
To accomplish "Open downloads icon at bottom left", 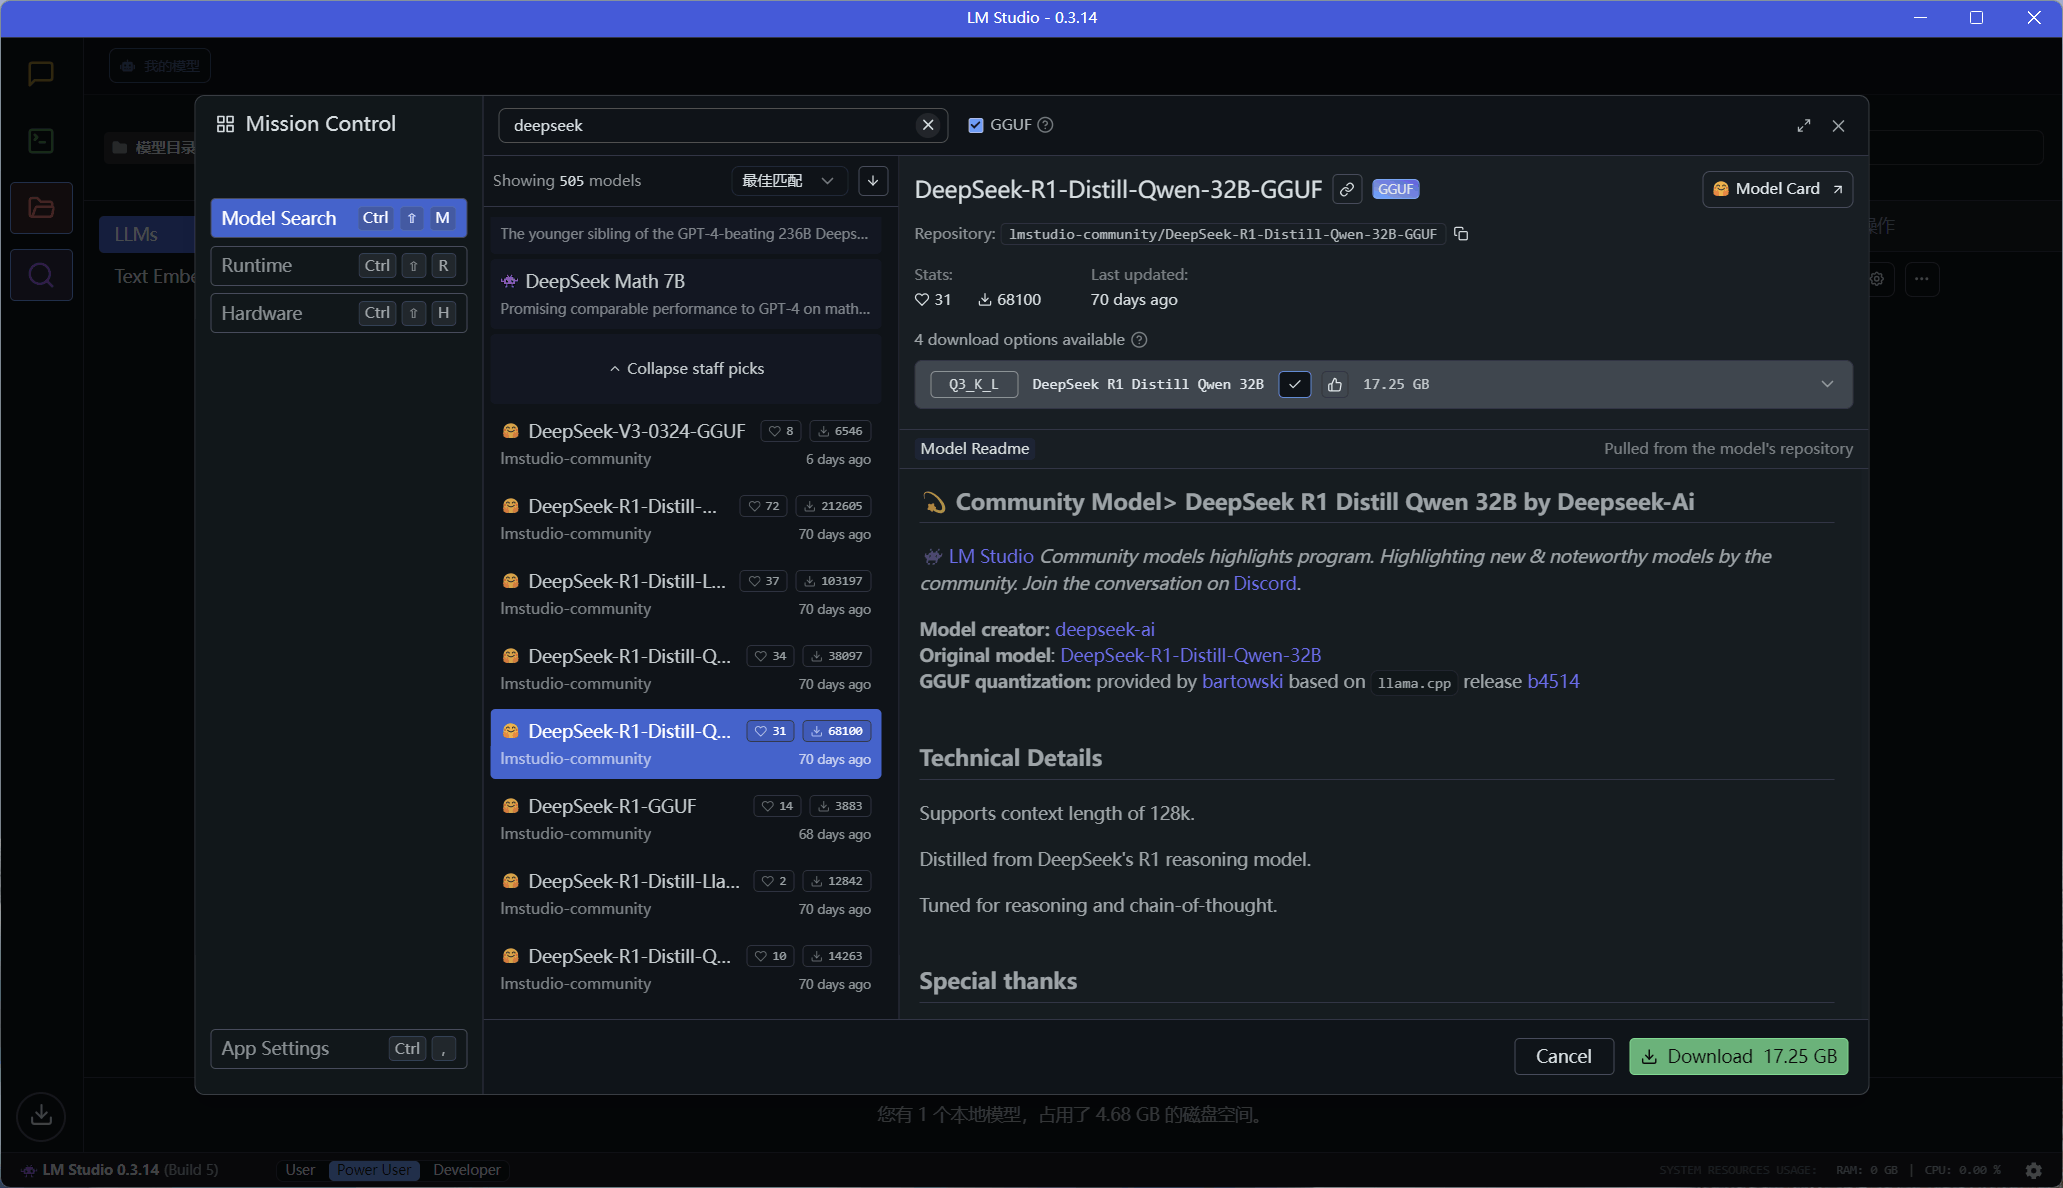I will click(x=41, y=1115).
